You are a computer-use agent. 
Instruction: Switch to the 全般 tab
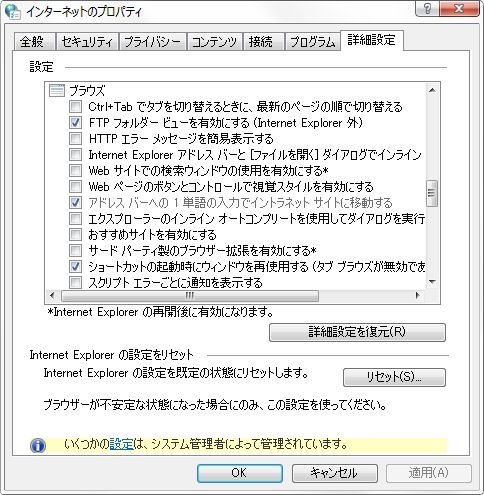34,42
